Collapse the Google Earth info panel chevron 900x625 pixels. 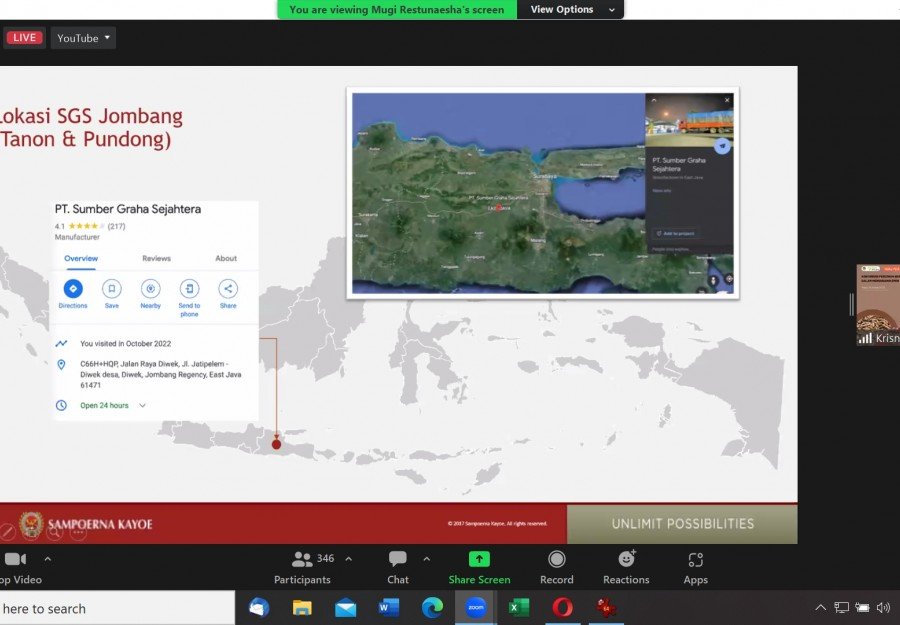point(654,100)
